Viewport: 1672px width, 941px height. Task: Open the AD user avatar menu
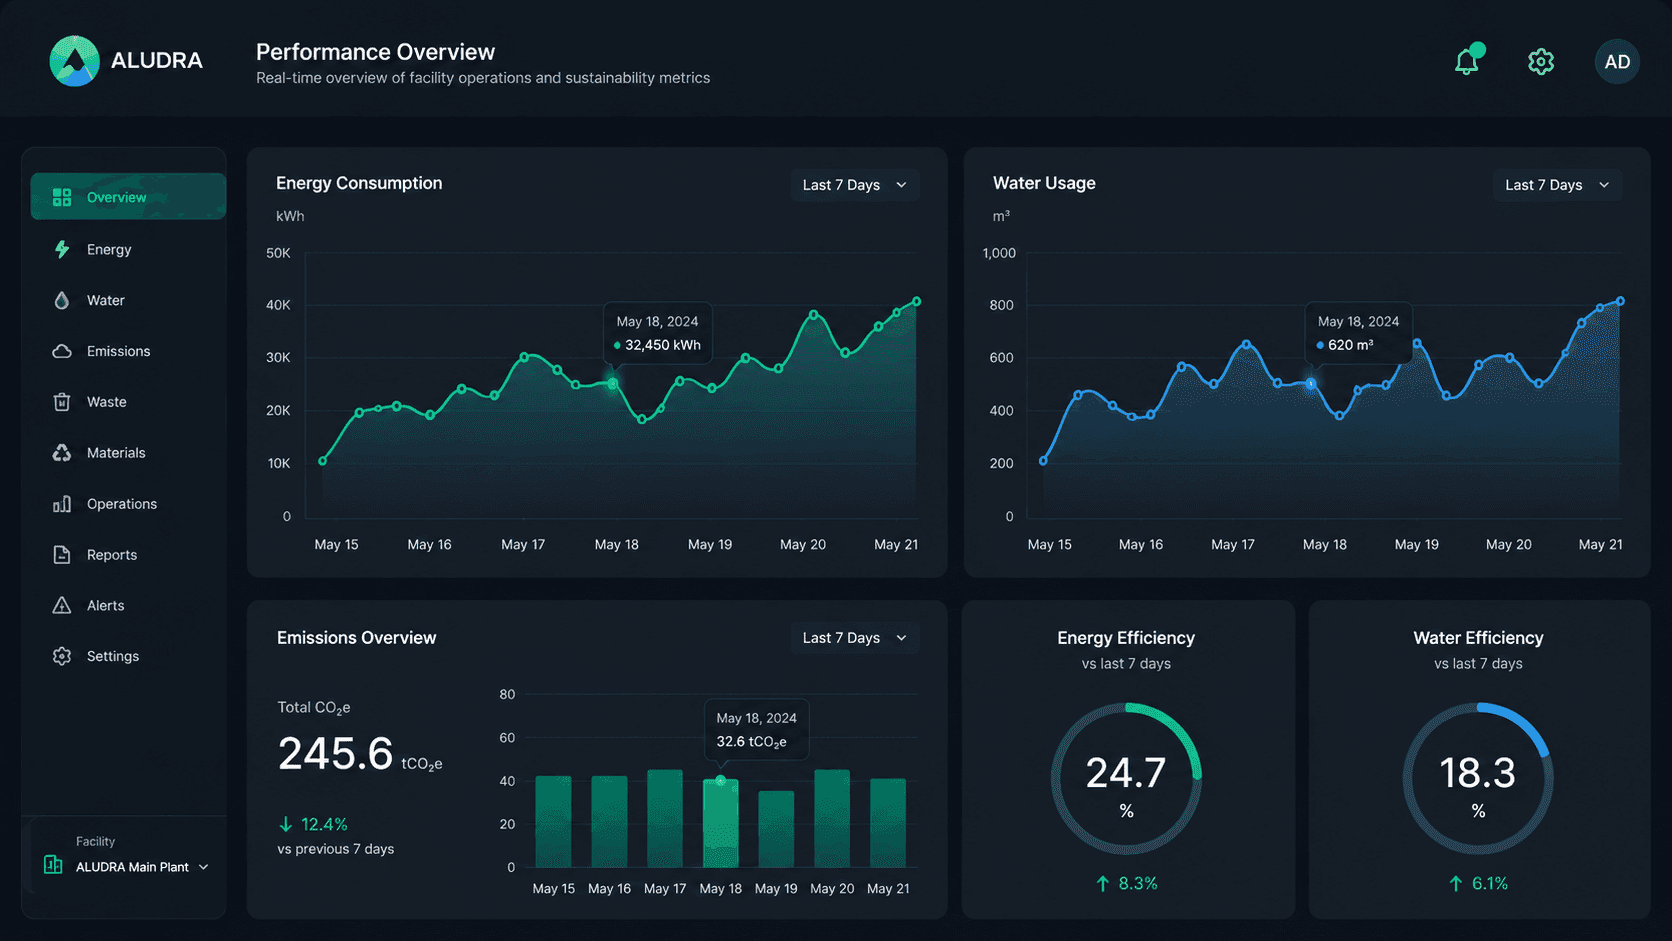tap(1617, 62)
